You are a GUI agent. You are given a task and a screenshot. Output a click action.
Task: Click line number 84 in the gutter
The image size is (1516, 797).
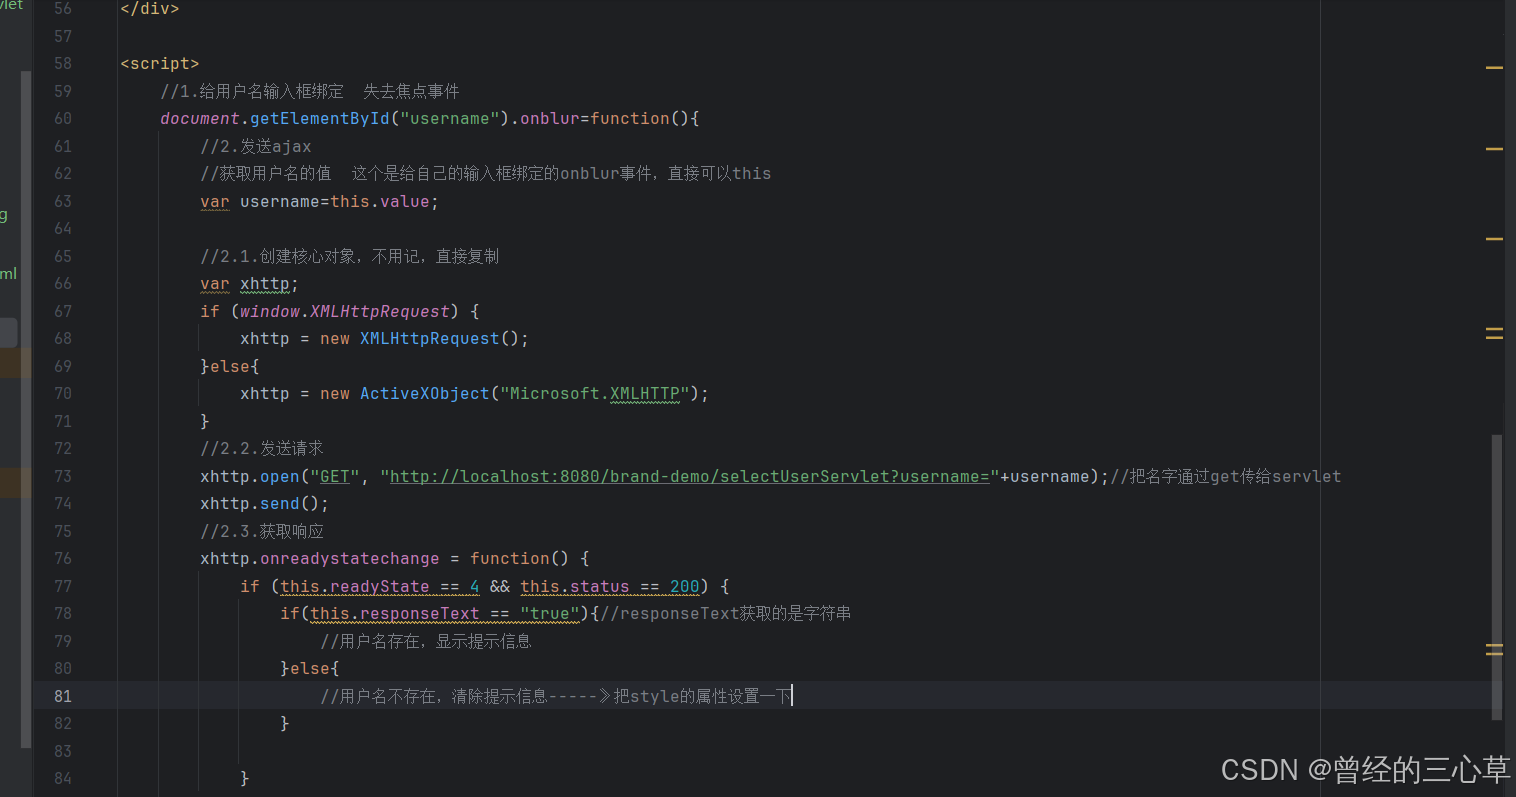pyautogui.click(x=63, y=778)
